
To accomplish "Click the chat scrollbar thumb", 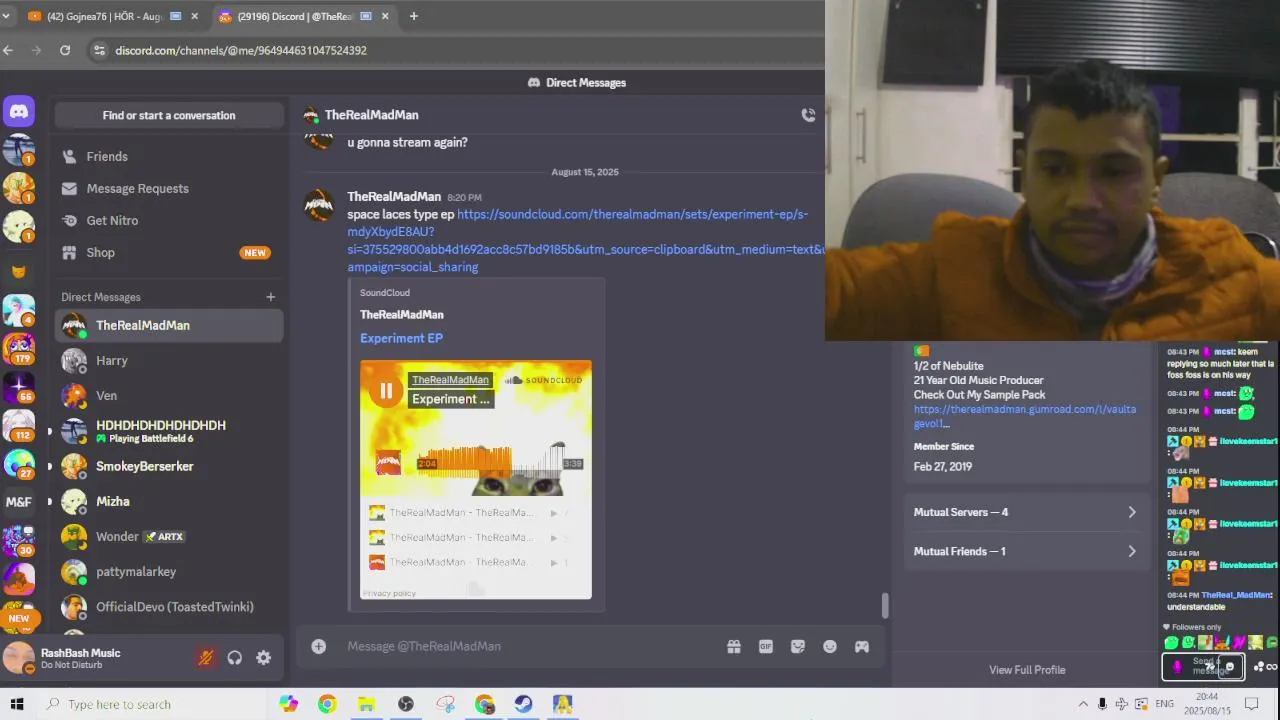I will (x=884, y=605).
